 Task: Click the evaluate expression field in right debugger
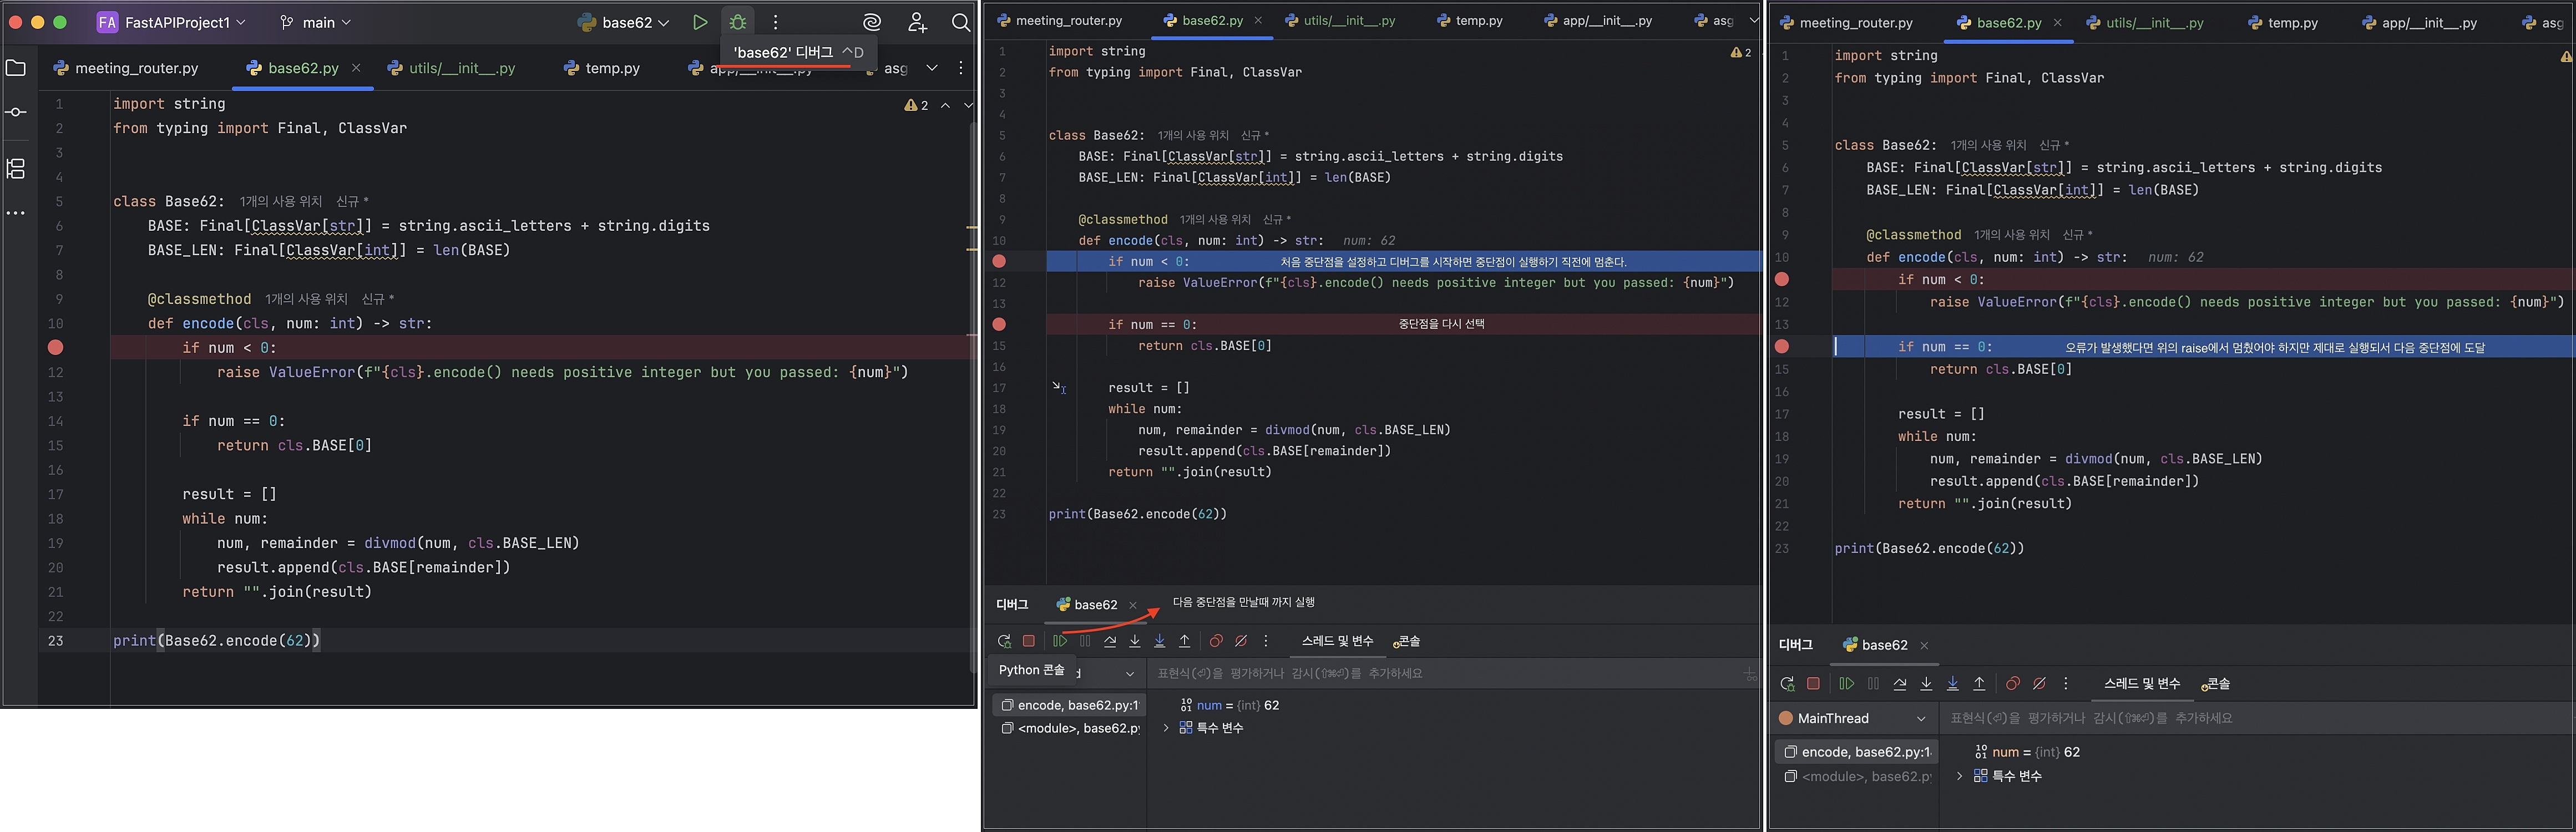point(2200,718)
